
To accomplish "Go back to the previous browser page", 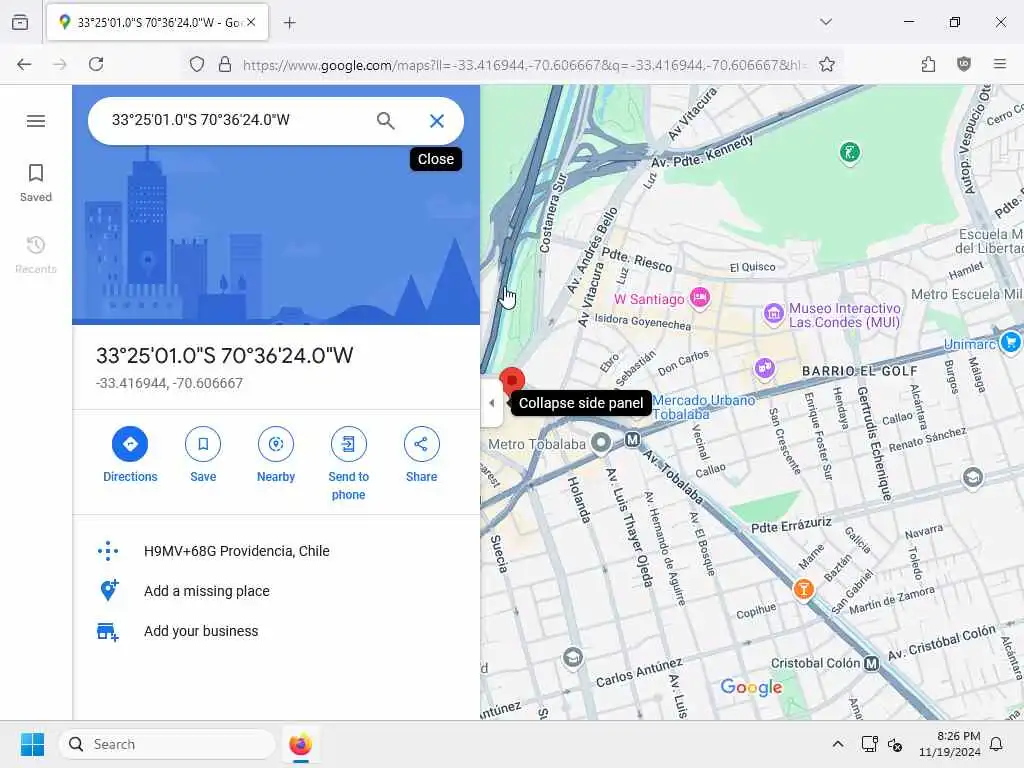I will [x=24, y=64].
